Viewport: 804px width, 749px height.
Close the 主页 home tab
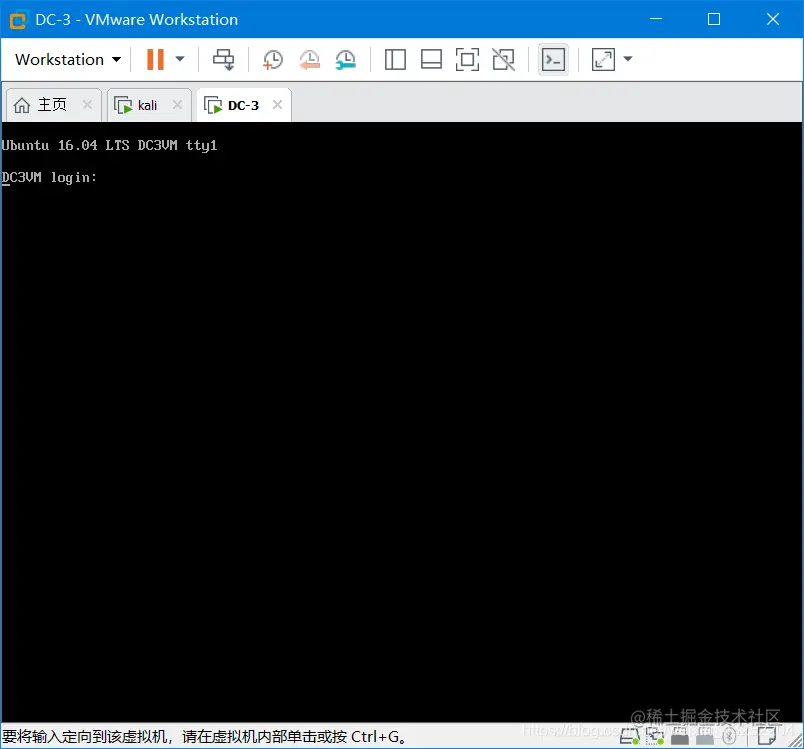tap(87, 105)
